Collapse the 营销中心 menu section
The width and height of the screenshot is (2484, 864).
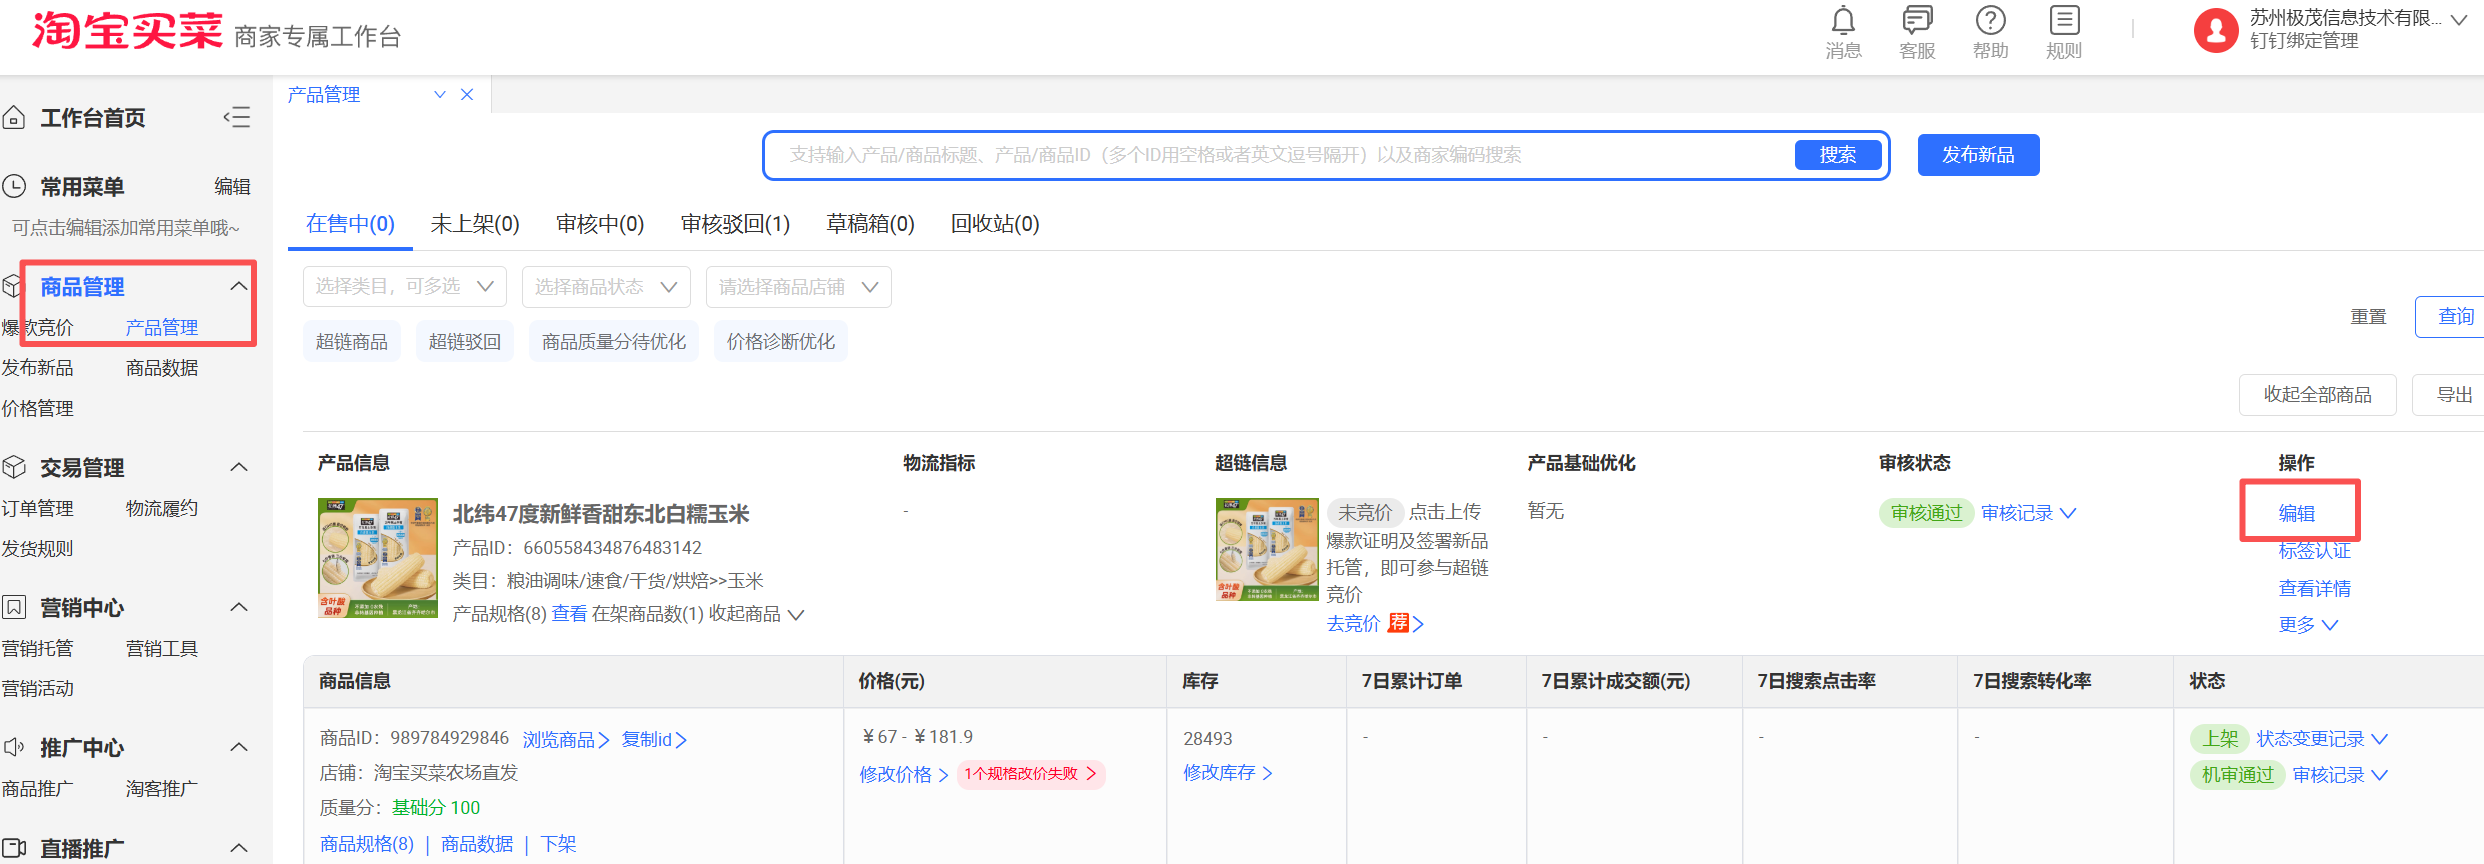pyautogui.click(x=239, y=607)
